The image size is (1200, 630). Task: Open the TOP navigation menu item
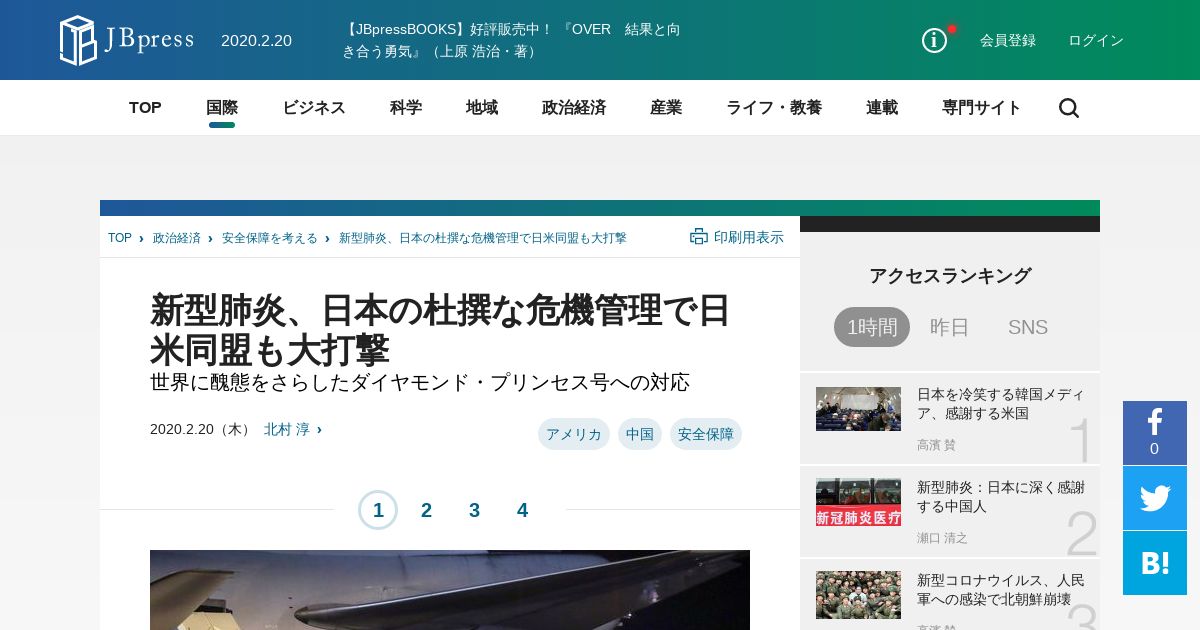[145, 108]
